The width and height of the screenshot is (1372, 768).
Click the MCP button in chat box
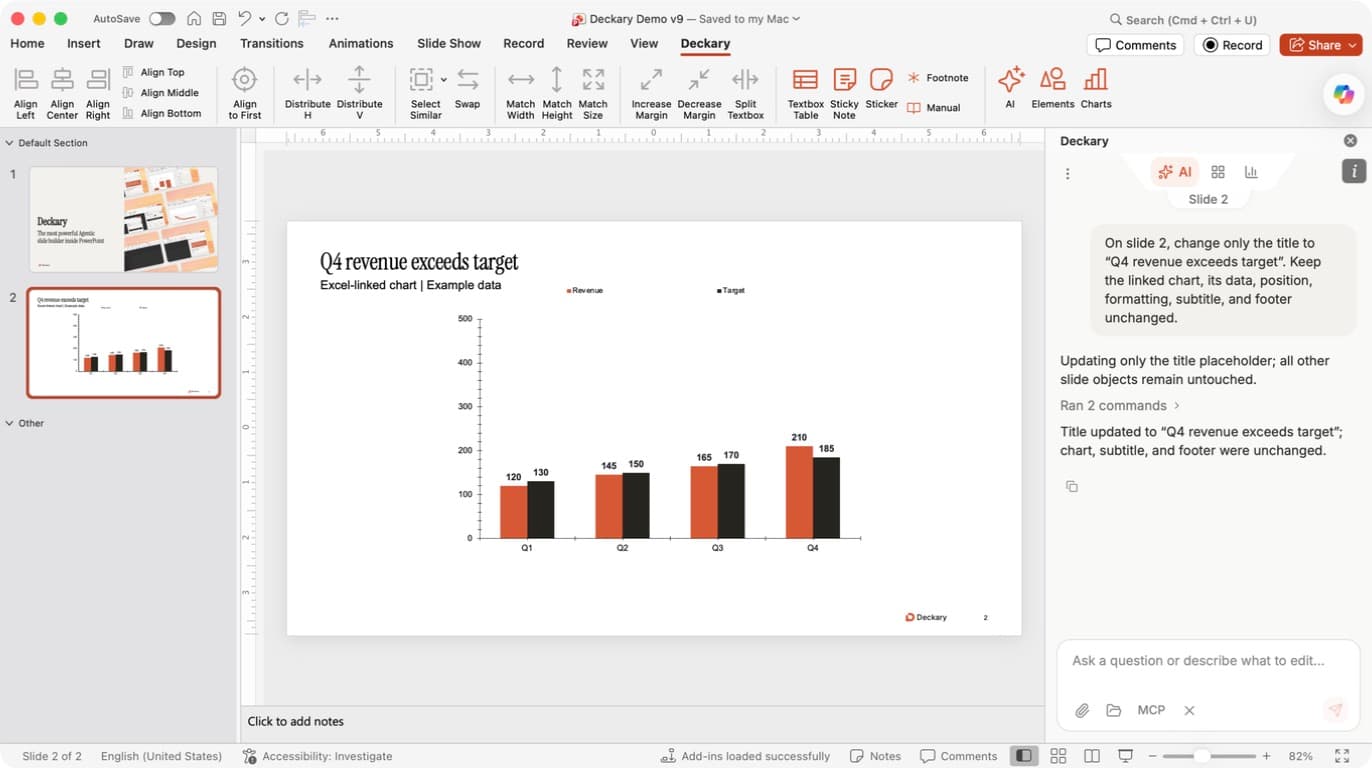(x=1151, y=710)
